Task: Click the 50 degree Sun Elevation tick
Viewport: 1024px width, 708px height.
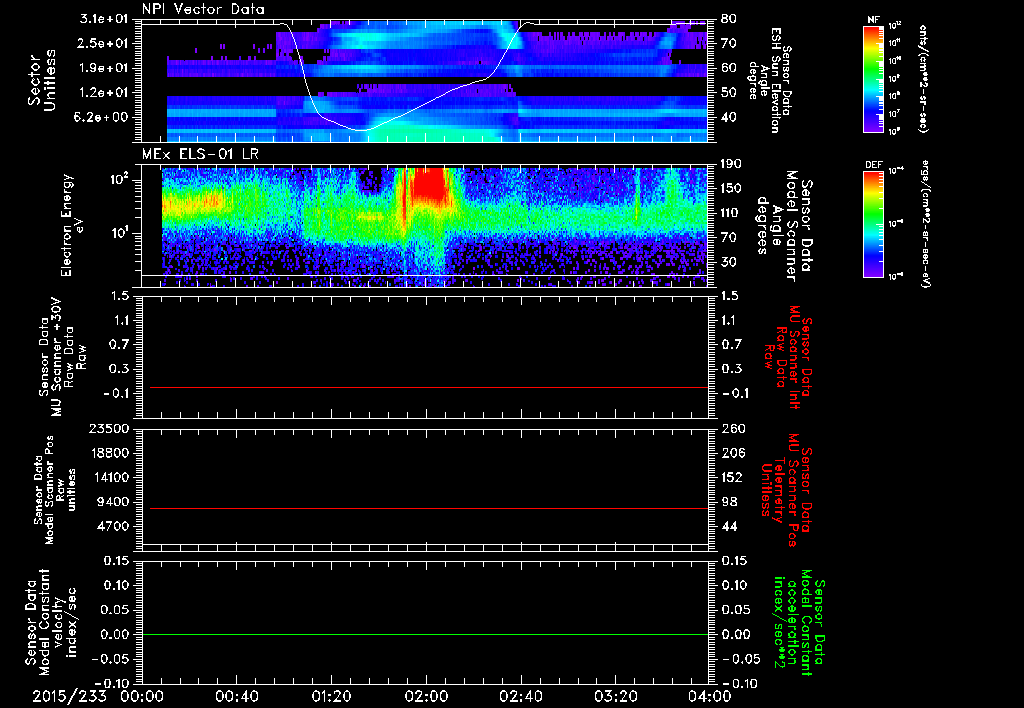Action: [729, 93]
